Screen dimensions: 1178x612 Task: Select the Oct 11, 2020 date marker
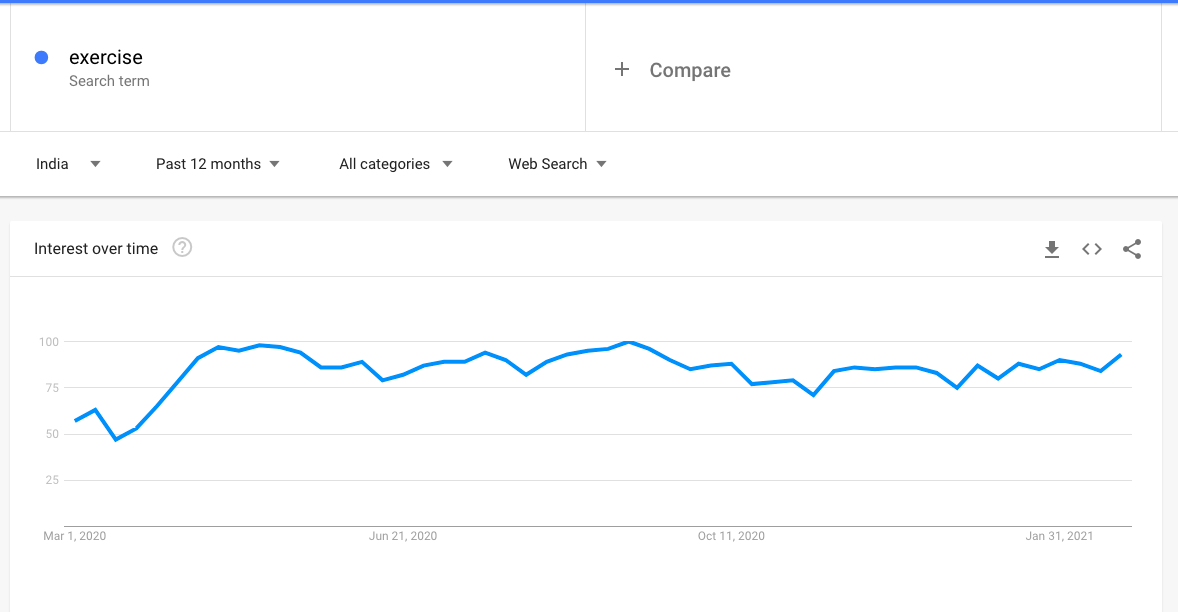tap(731, 536)
